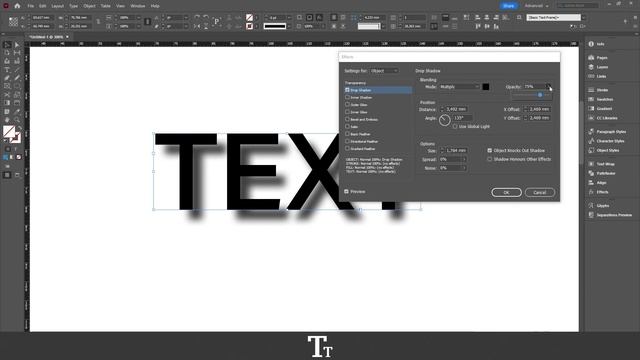Open the Gradient panel
The image size is (640, 360).
(600, 109)
